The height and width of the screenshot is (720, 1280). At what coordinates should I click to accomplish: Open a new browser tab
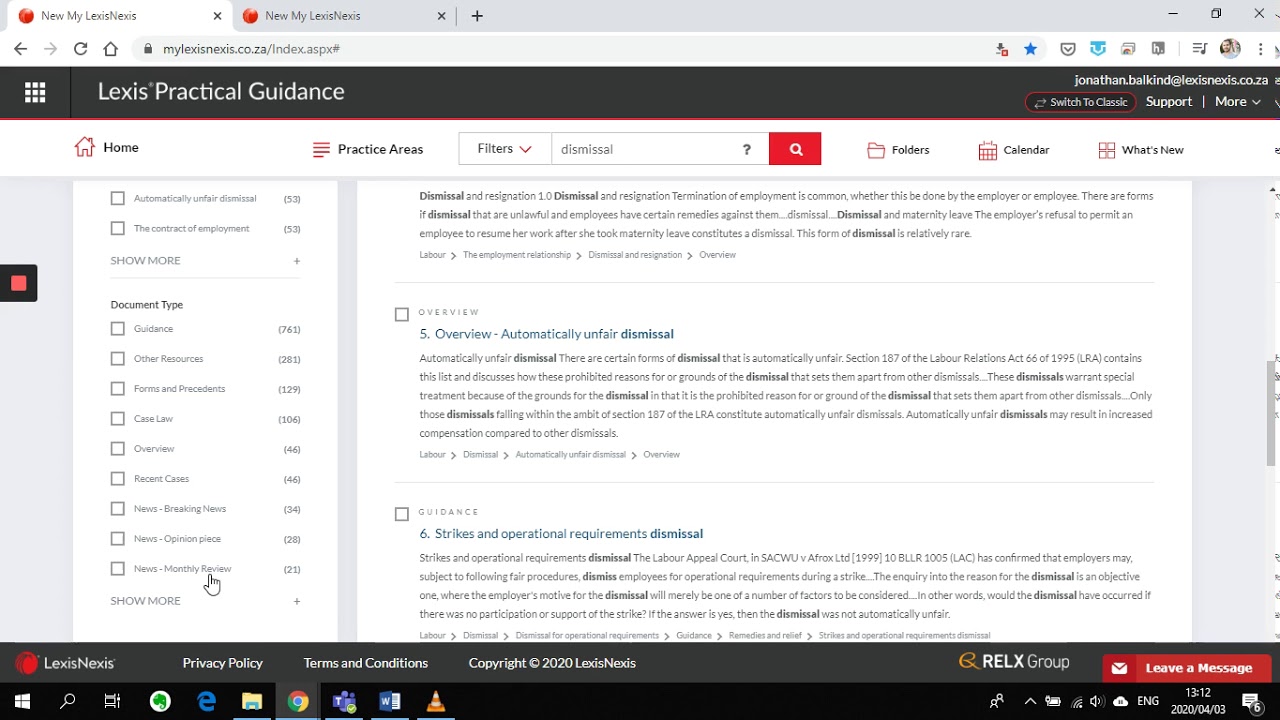point(477,16)
